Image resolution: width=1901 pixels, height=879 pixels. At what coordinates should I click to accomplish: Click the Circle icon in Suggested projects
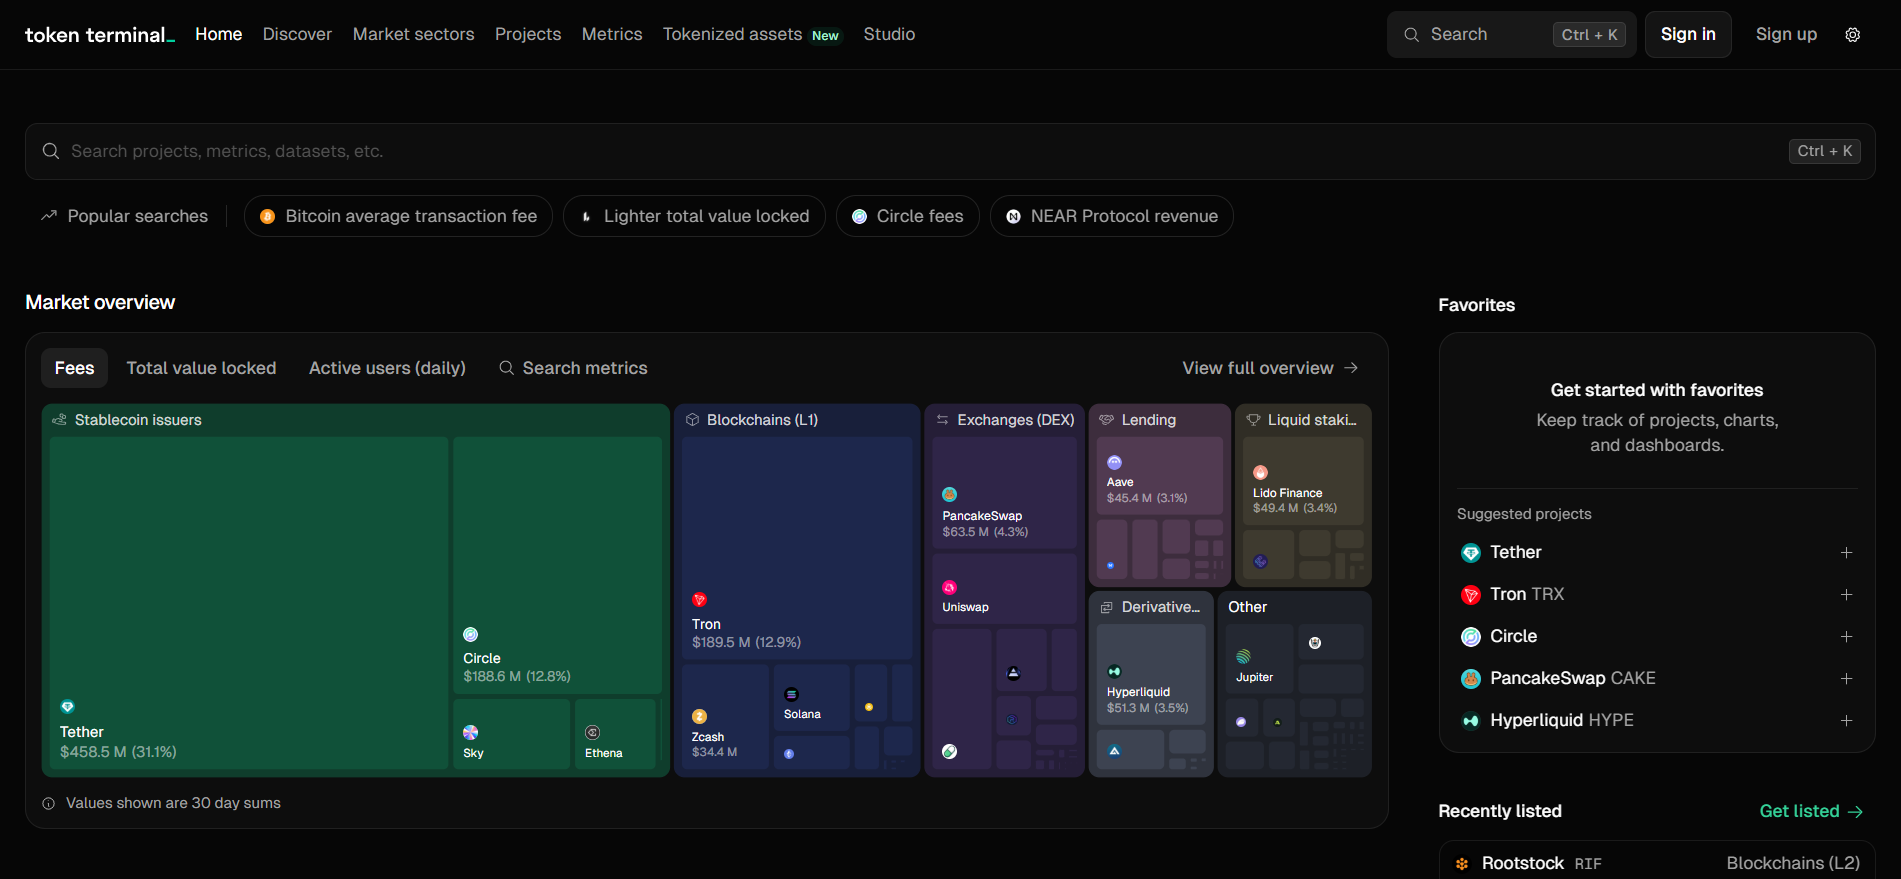[1471, 637]
